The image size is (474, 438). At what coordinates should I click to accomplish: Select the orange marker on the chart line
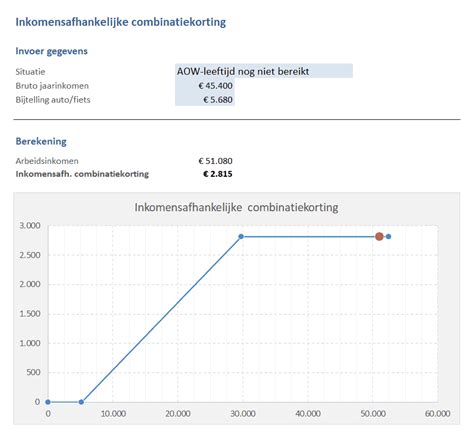[379, 237]
